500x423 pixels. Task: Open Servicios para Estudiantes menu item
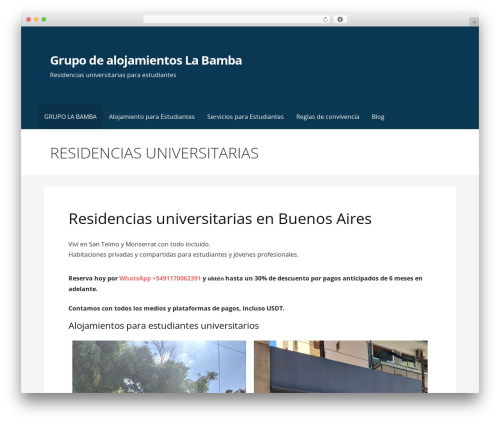pos(245,117)
